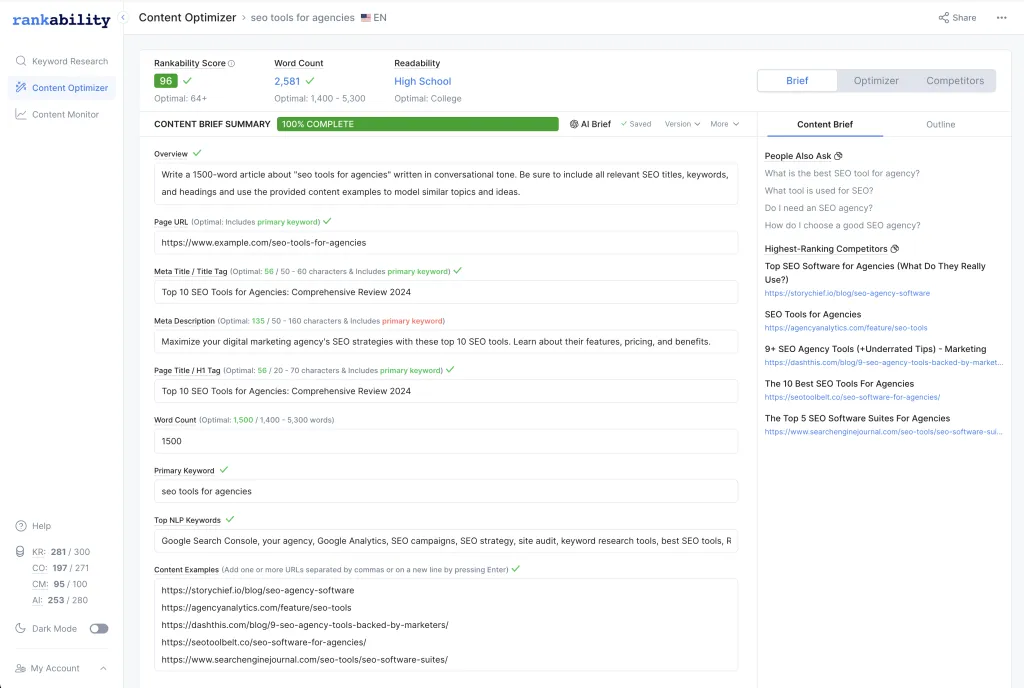Screen dimensions: 1024x688
Task: Click the Keyword Research magnifier icon
Action: 21,61
